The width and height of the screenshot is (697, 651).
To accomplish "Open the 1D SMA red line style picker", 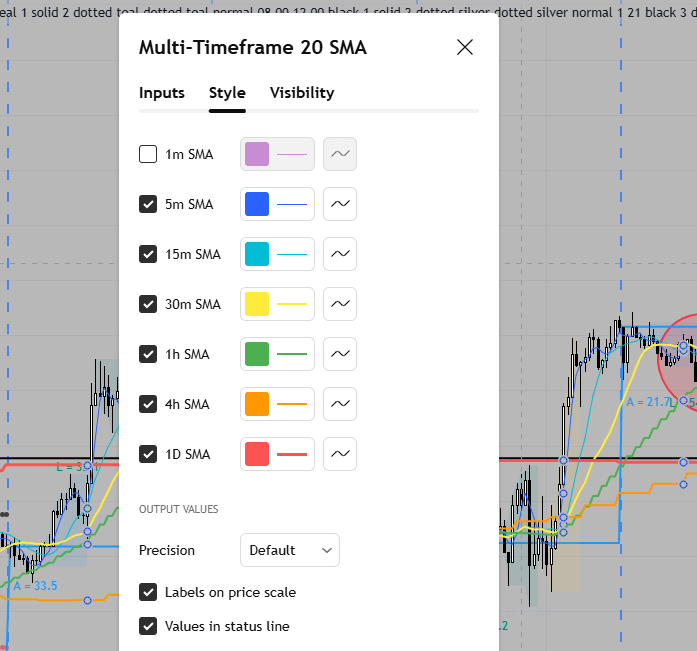I will click(291, 454).
